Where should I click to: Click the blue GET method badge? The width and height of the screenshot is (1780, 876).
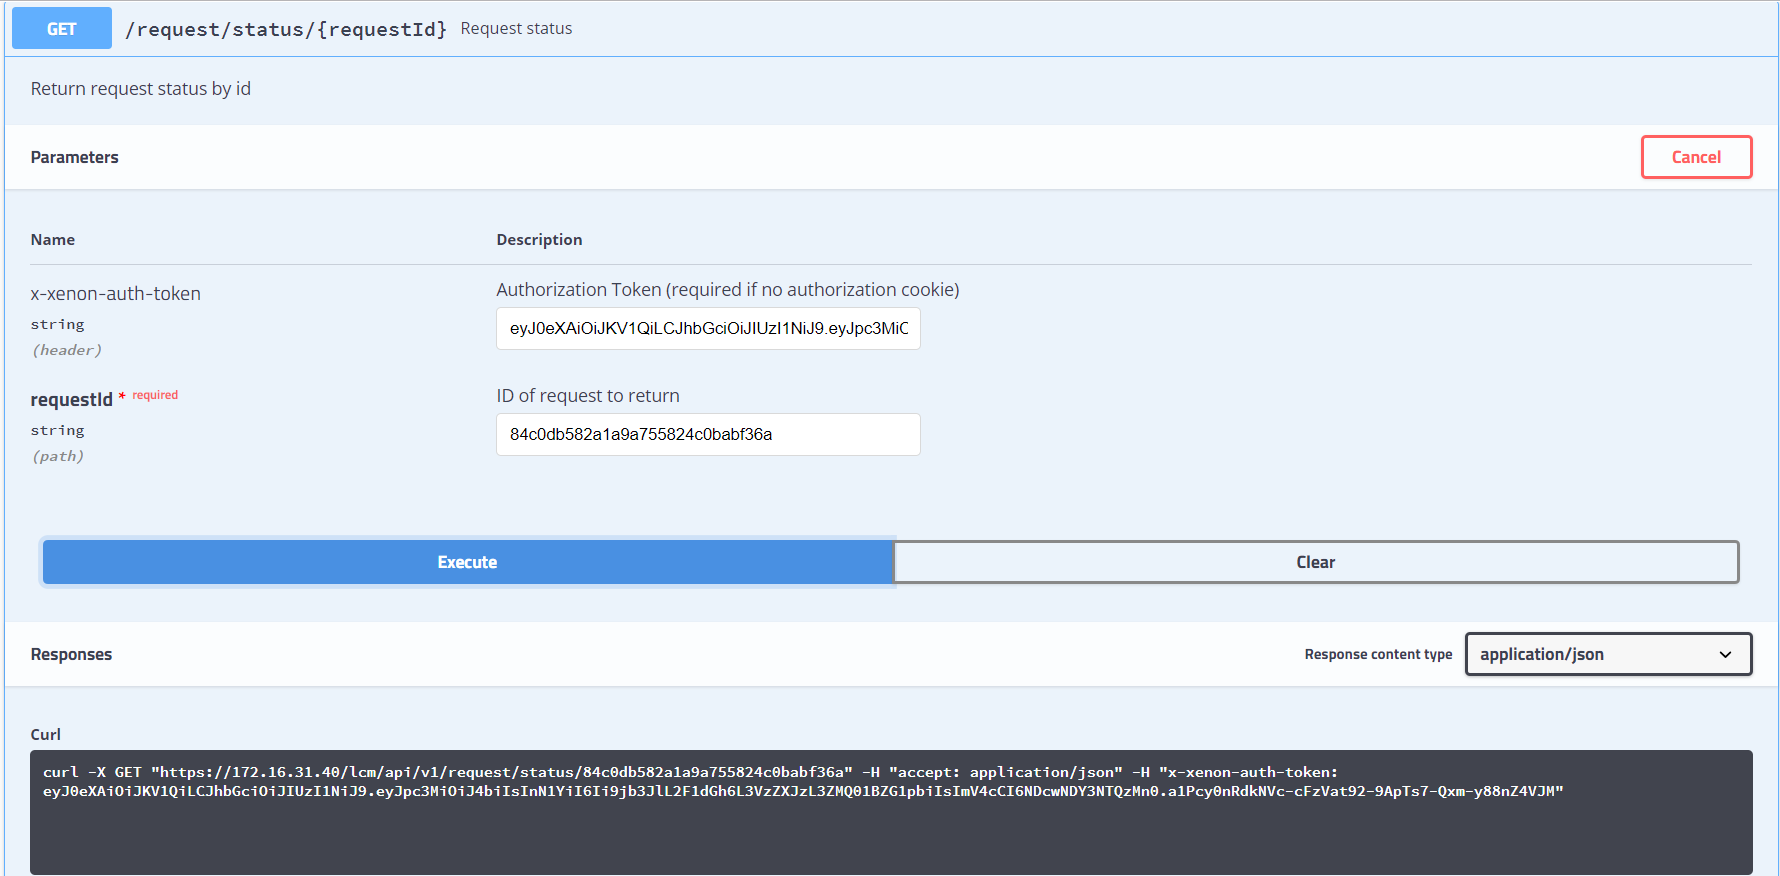click(61, 29)
